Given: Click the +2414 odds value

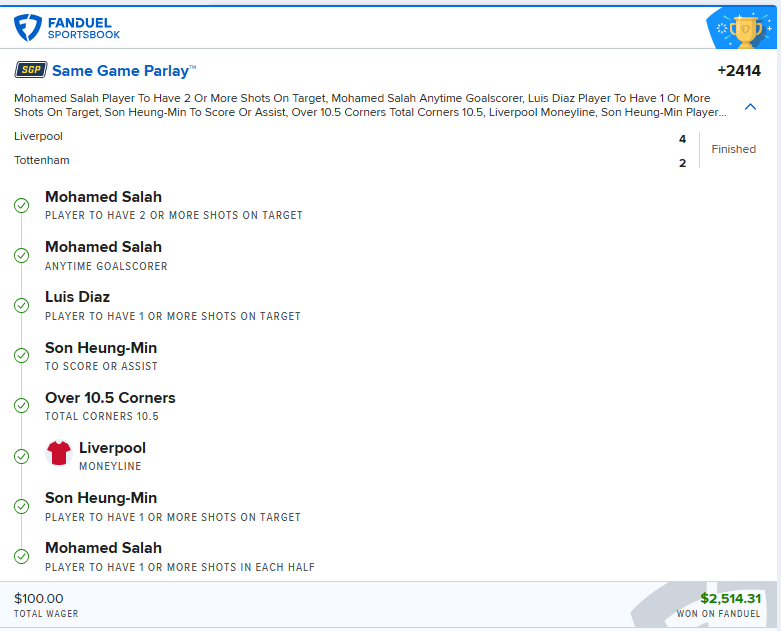Looking at the screenshot, I should [x=739, y=71].
